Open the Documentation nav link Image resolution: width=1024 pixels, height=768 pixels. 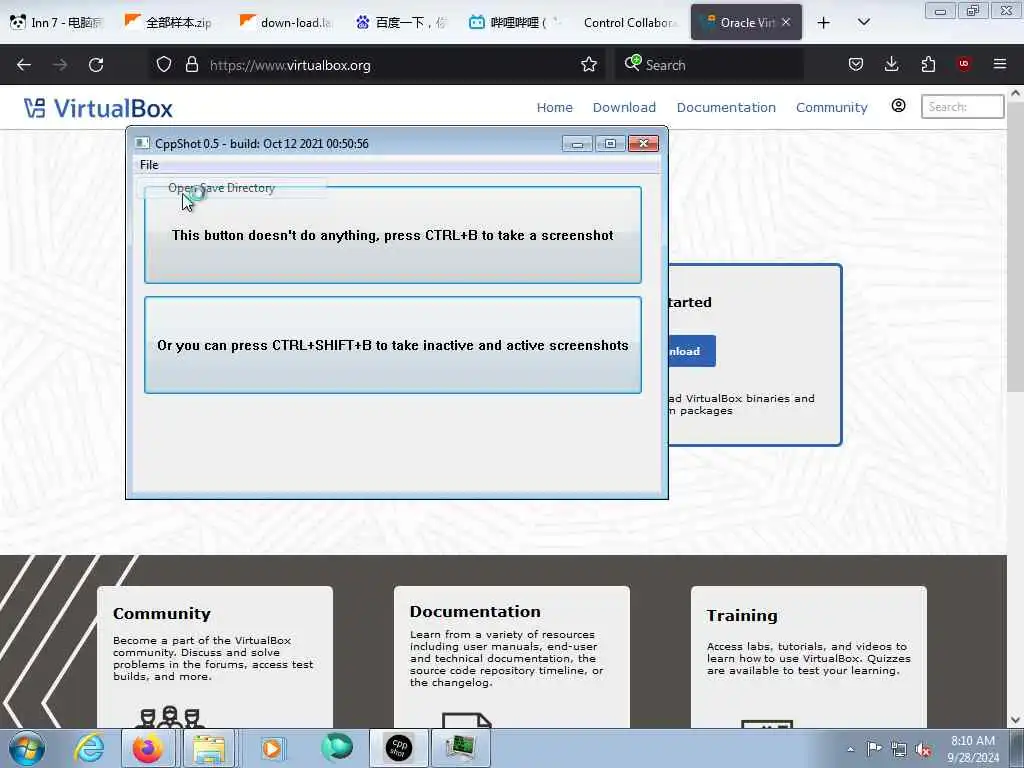click(x=726, y=107)
